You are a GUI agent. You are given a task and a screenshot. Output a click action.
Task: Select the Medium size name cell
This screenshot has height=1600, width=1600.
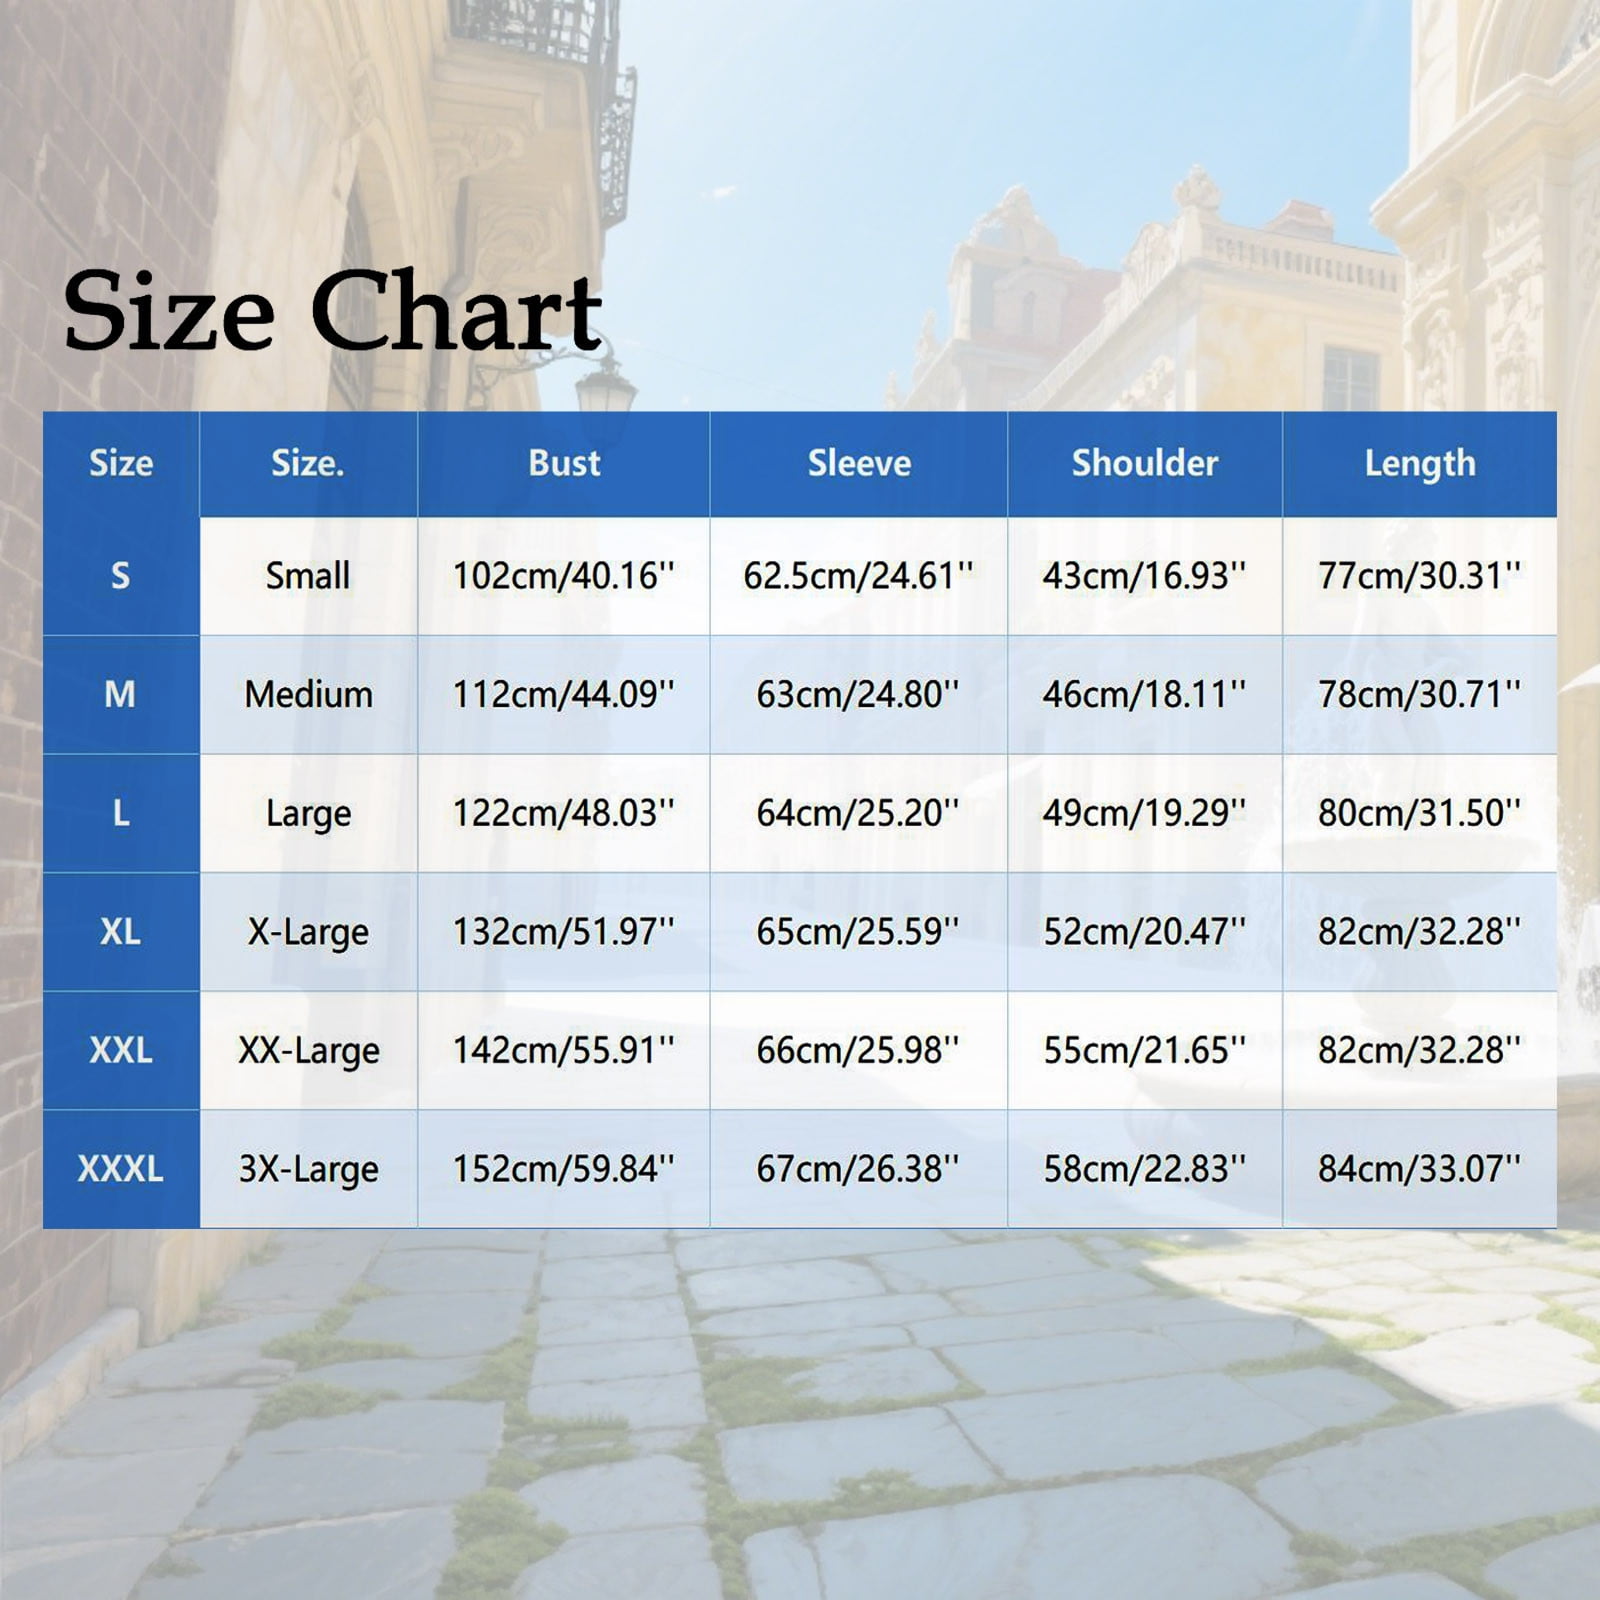click(308, 694)
